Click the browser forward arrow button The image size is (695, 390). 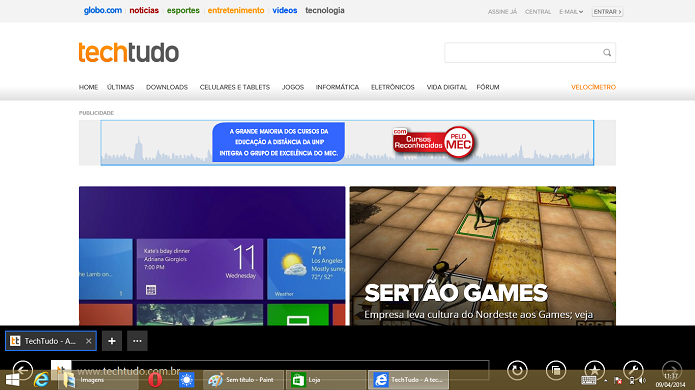pos(672,370)
